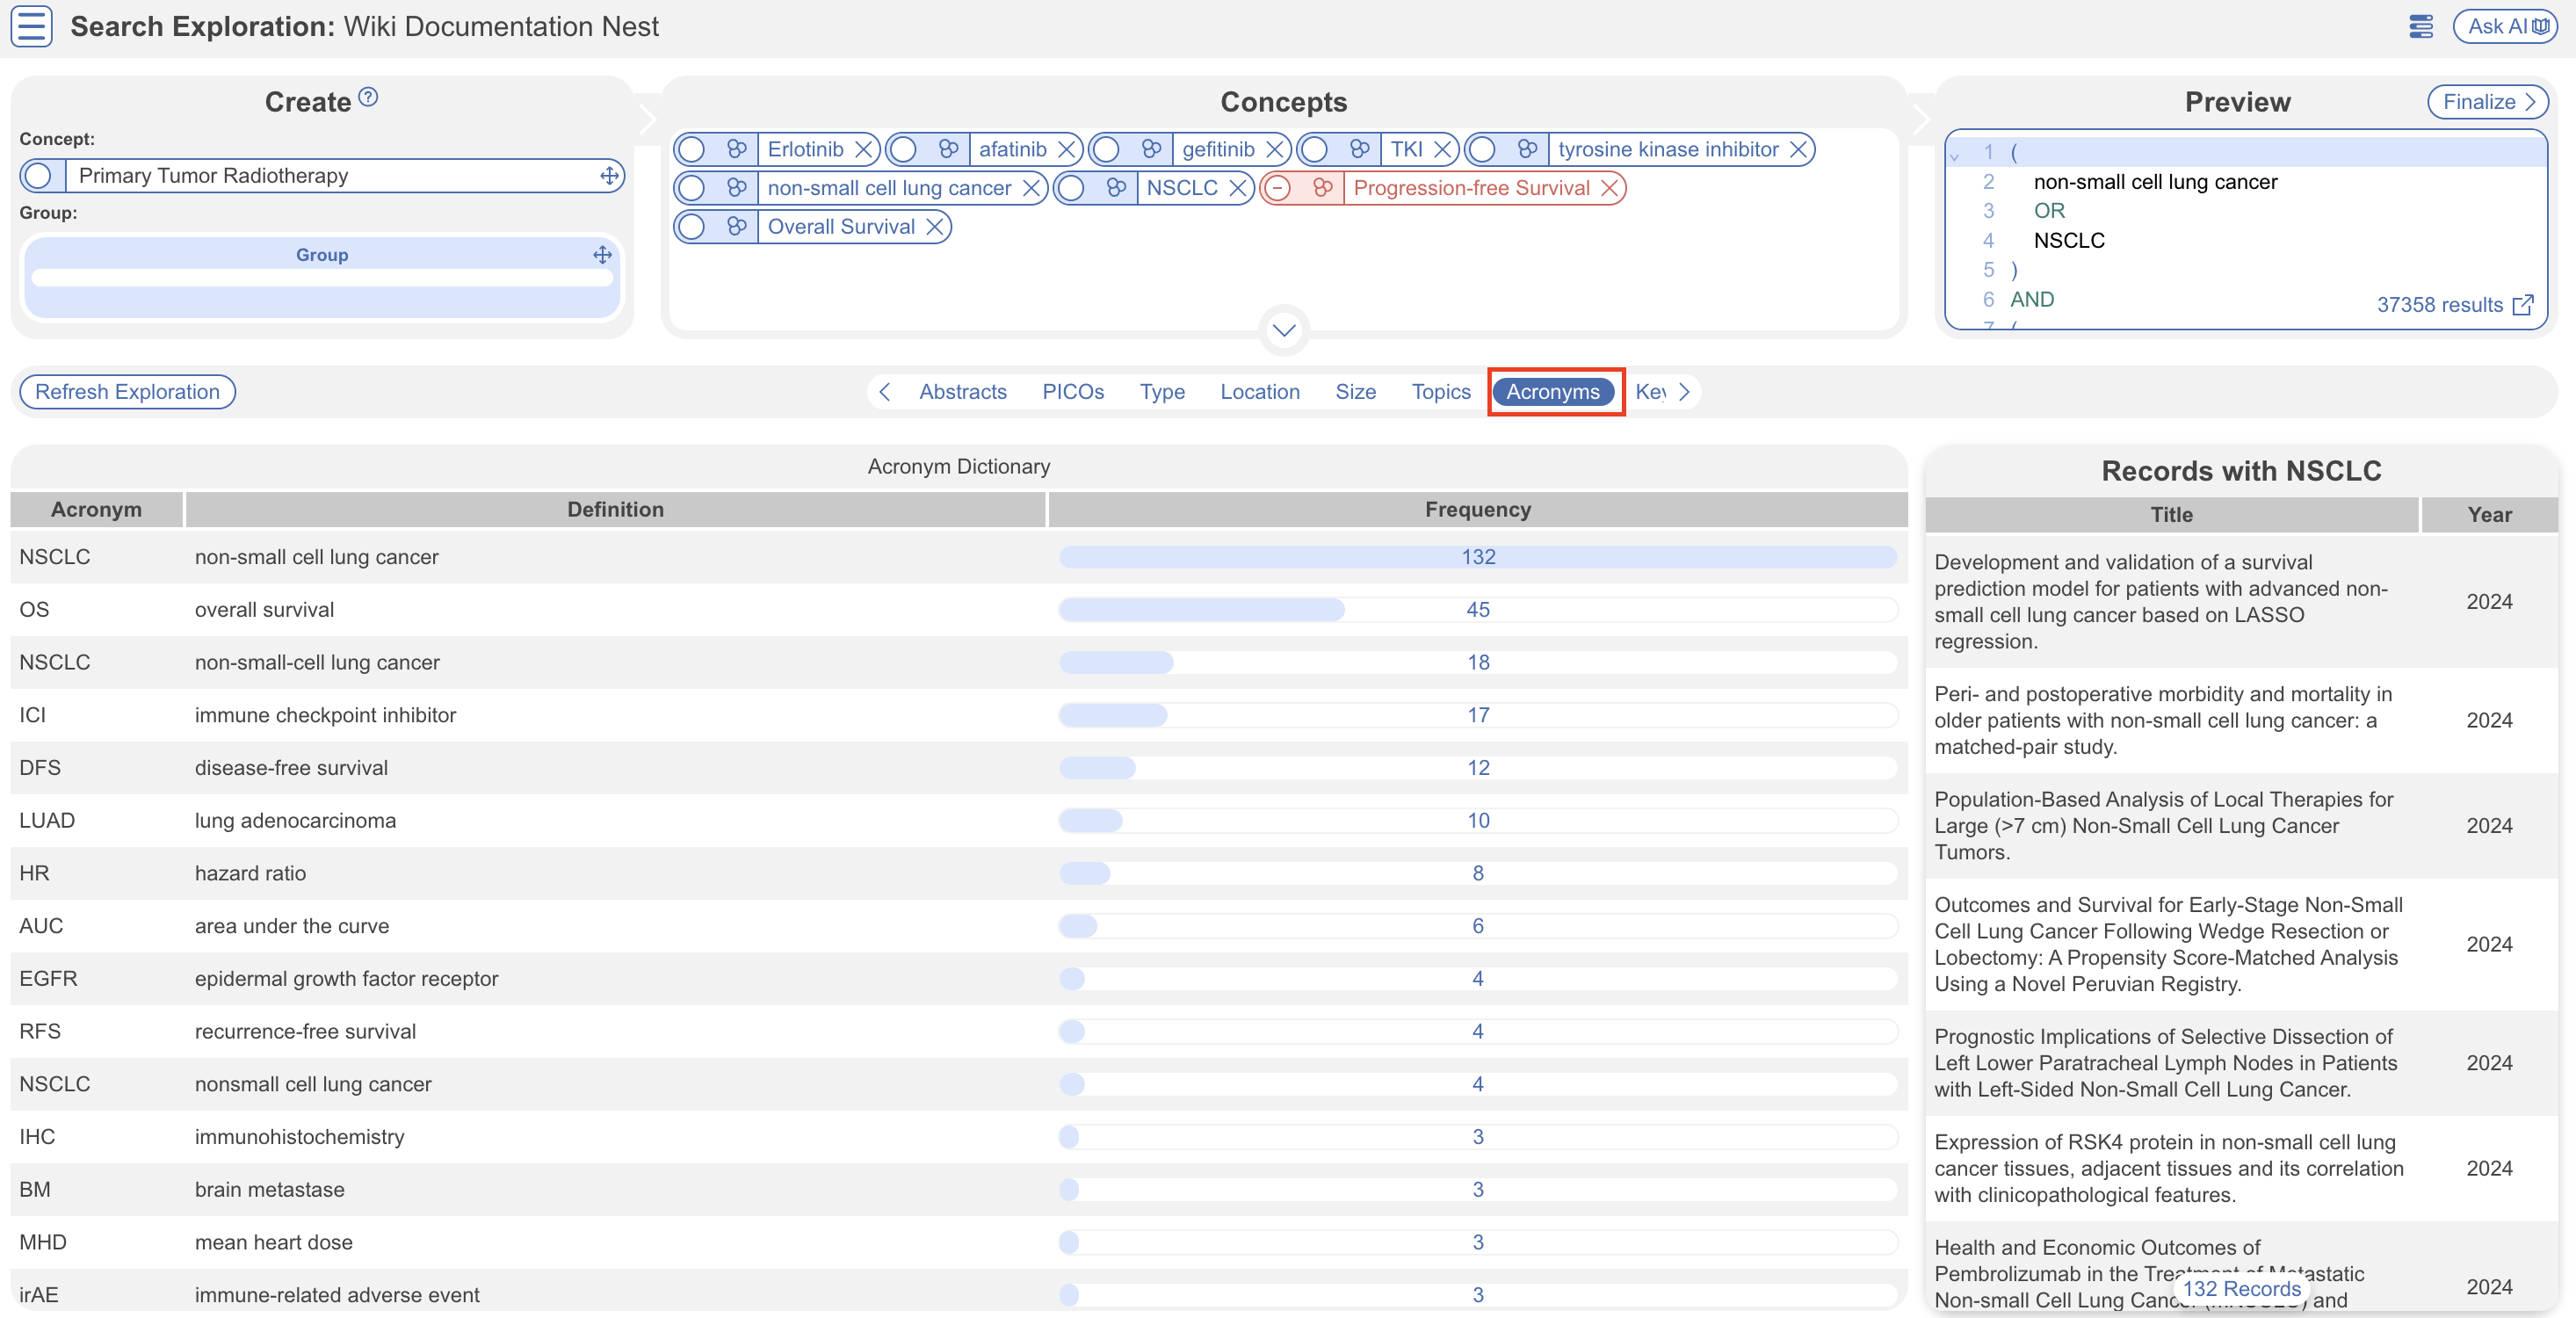Click the expansion icon beside gefitinib
2576x1318 pixels.
1151,150
